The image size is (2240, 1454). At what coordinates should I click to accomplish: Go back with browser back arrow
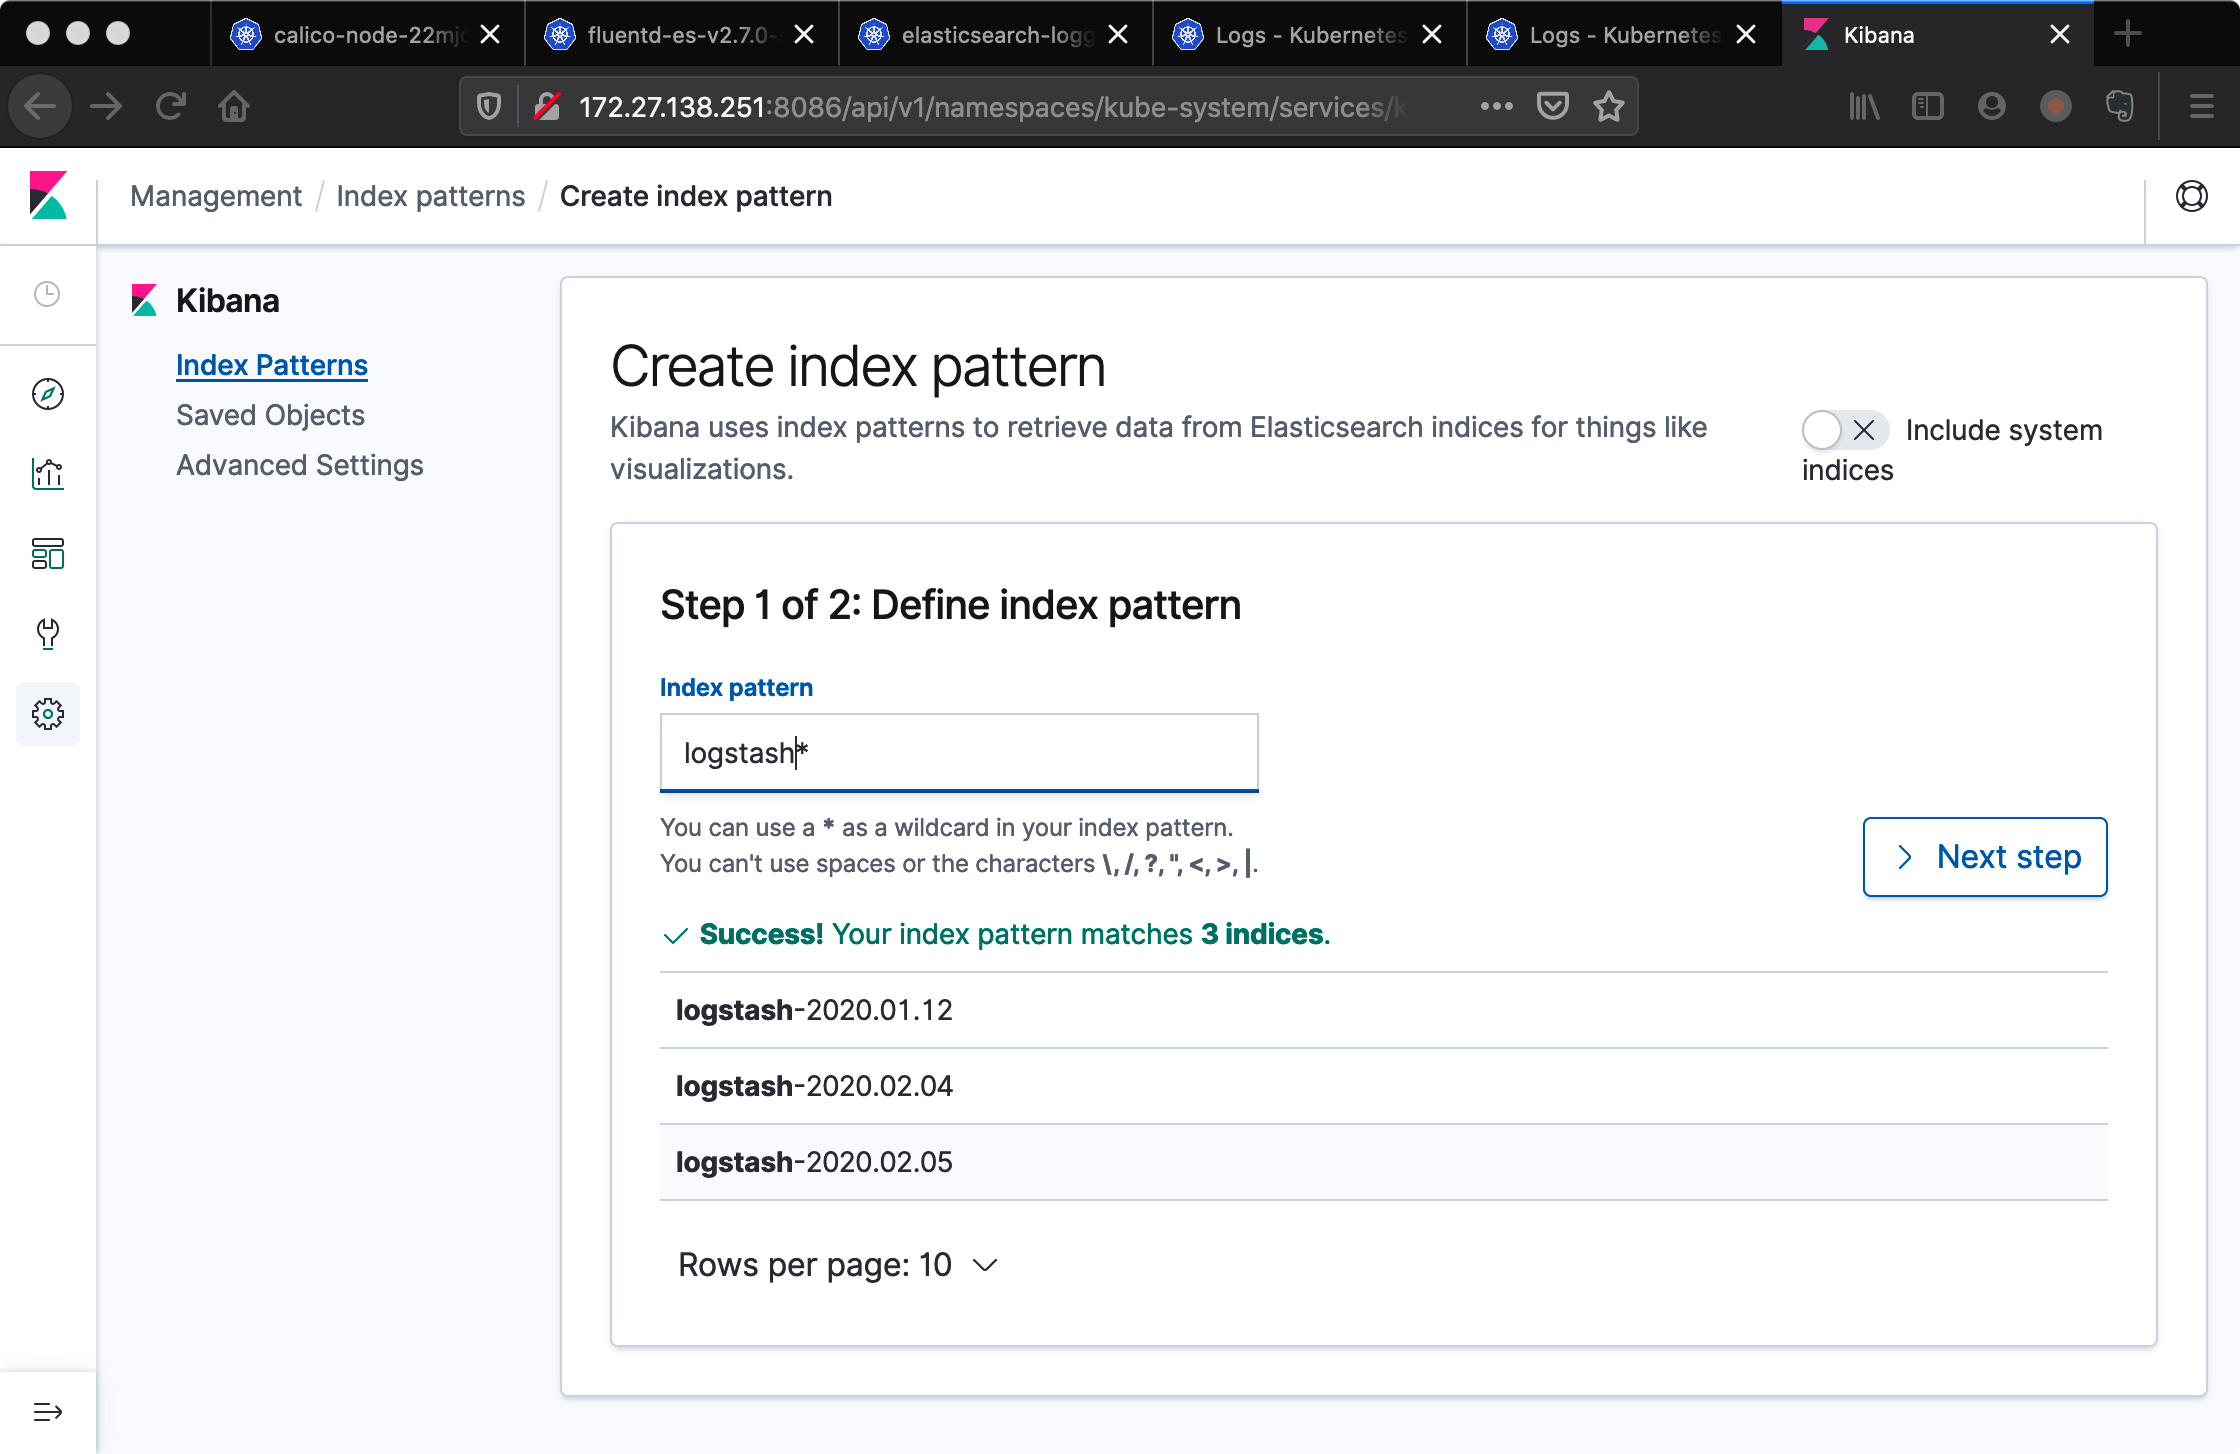[x=40, y=106]
